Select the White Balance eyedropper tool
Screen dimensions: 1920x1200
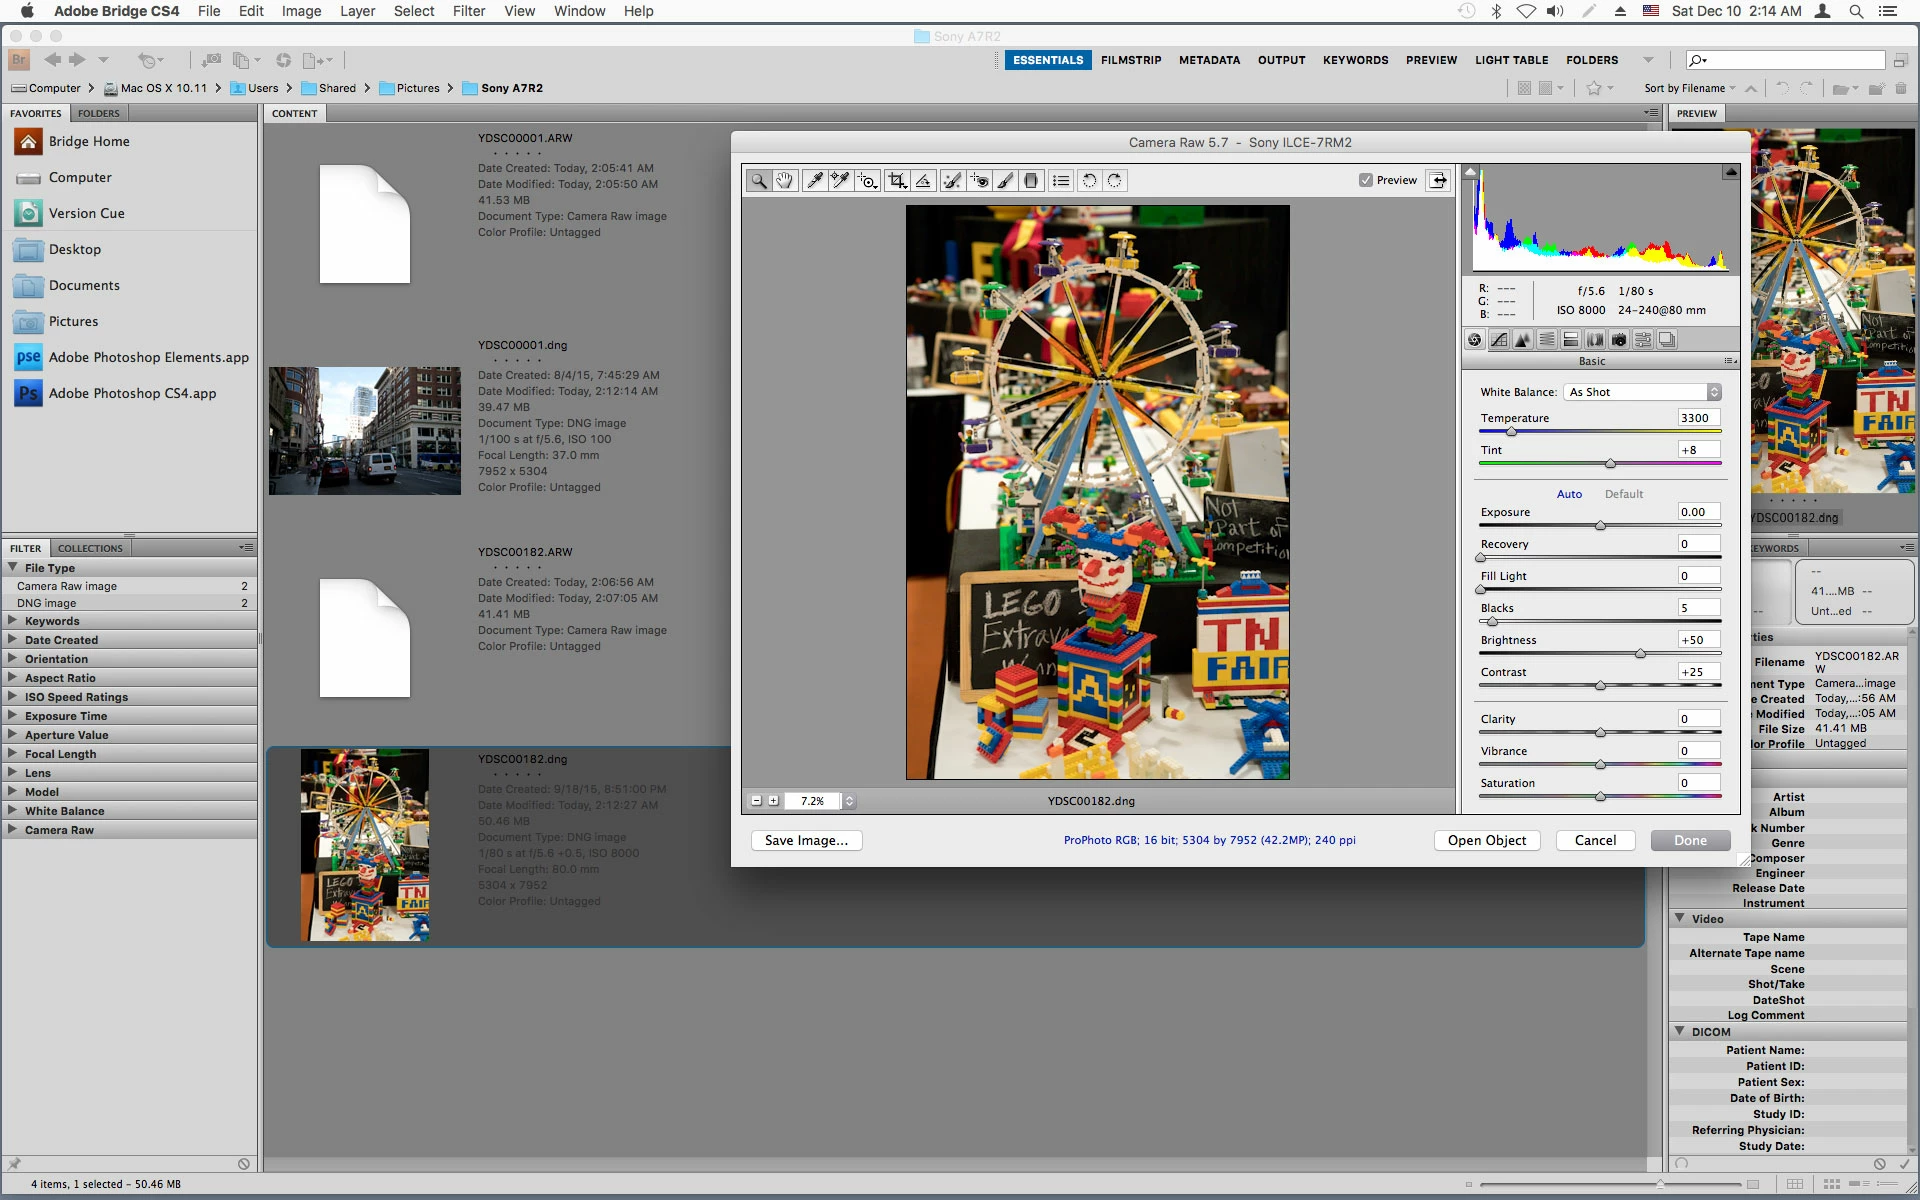(814, 181)
